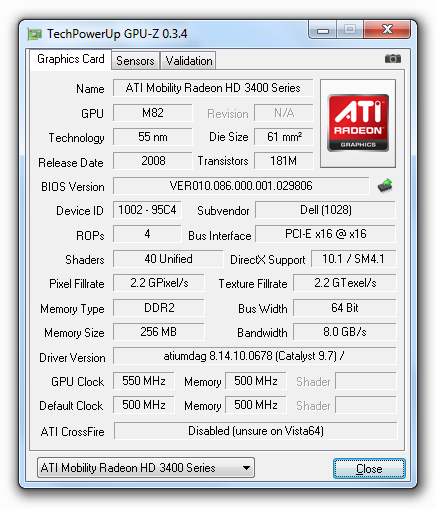Click the DirectX Support value 10.1 / SM4.1
436x509 pixels.
pyautogui.click(x=354, y=259)
